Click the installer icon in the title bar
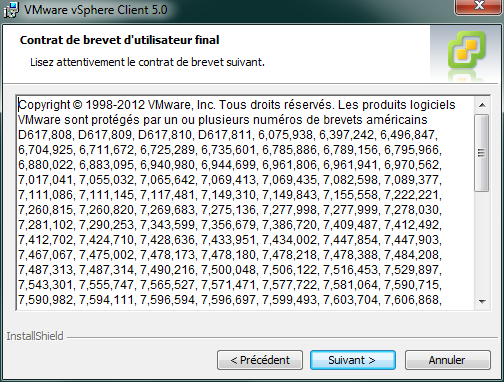The image size is (504, 382). [x=11, y=10]
